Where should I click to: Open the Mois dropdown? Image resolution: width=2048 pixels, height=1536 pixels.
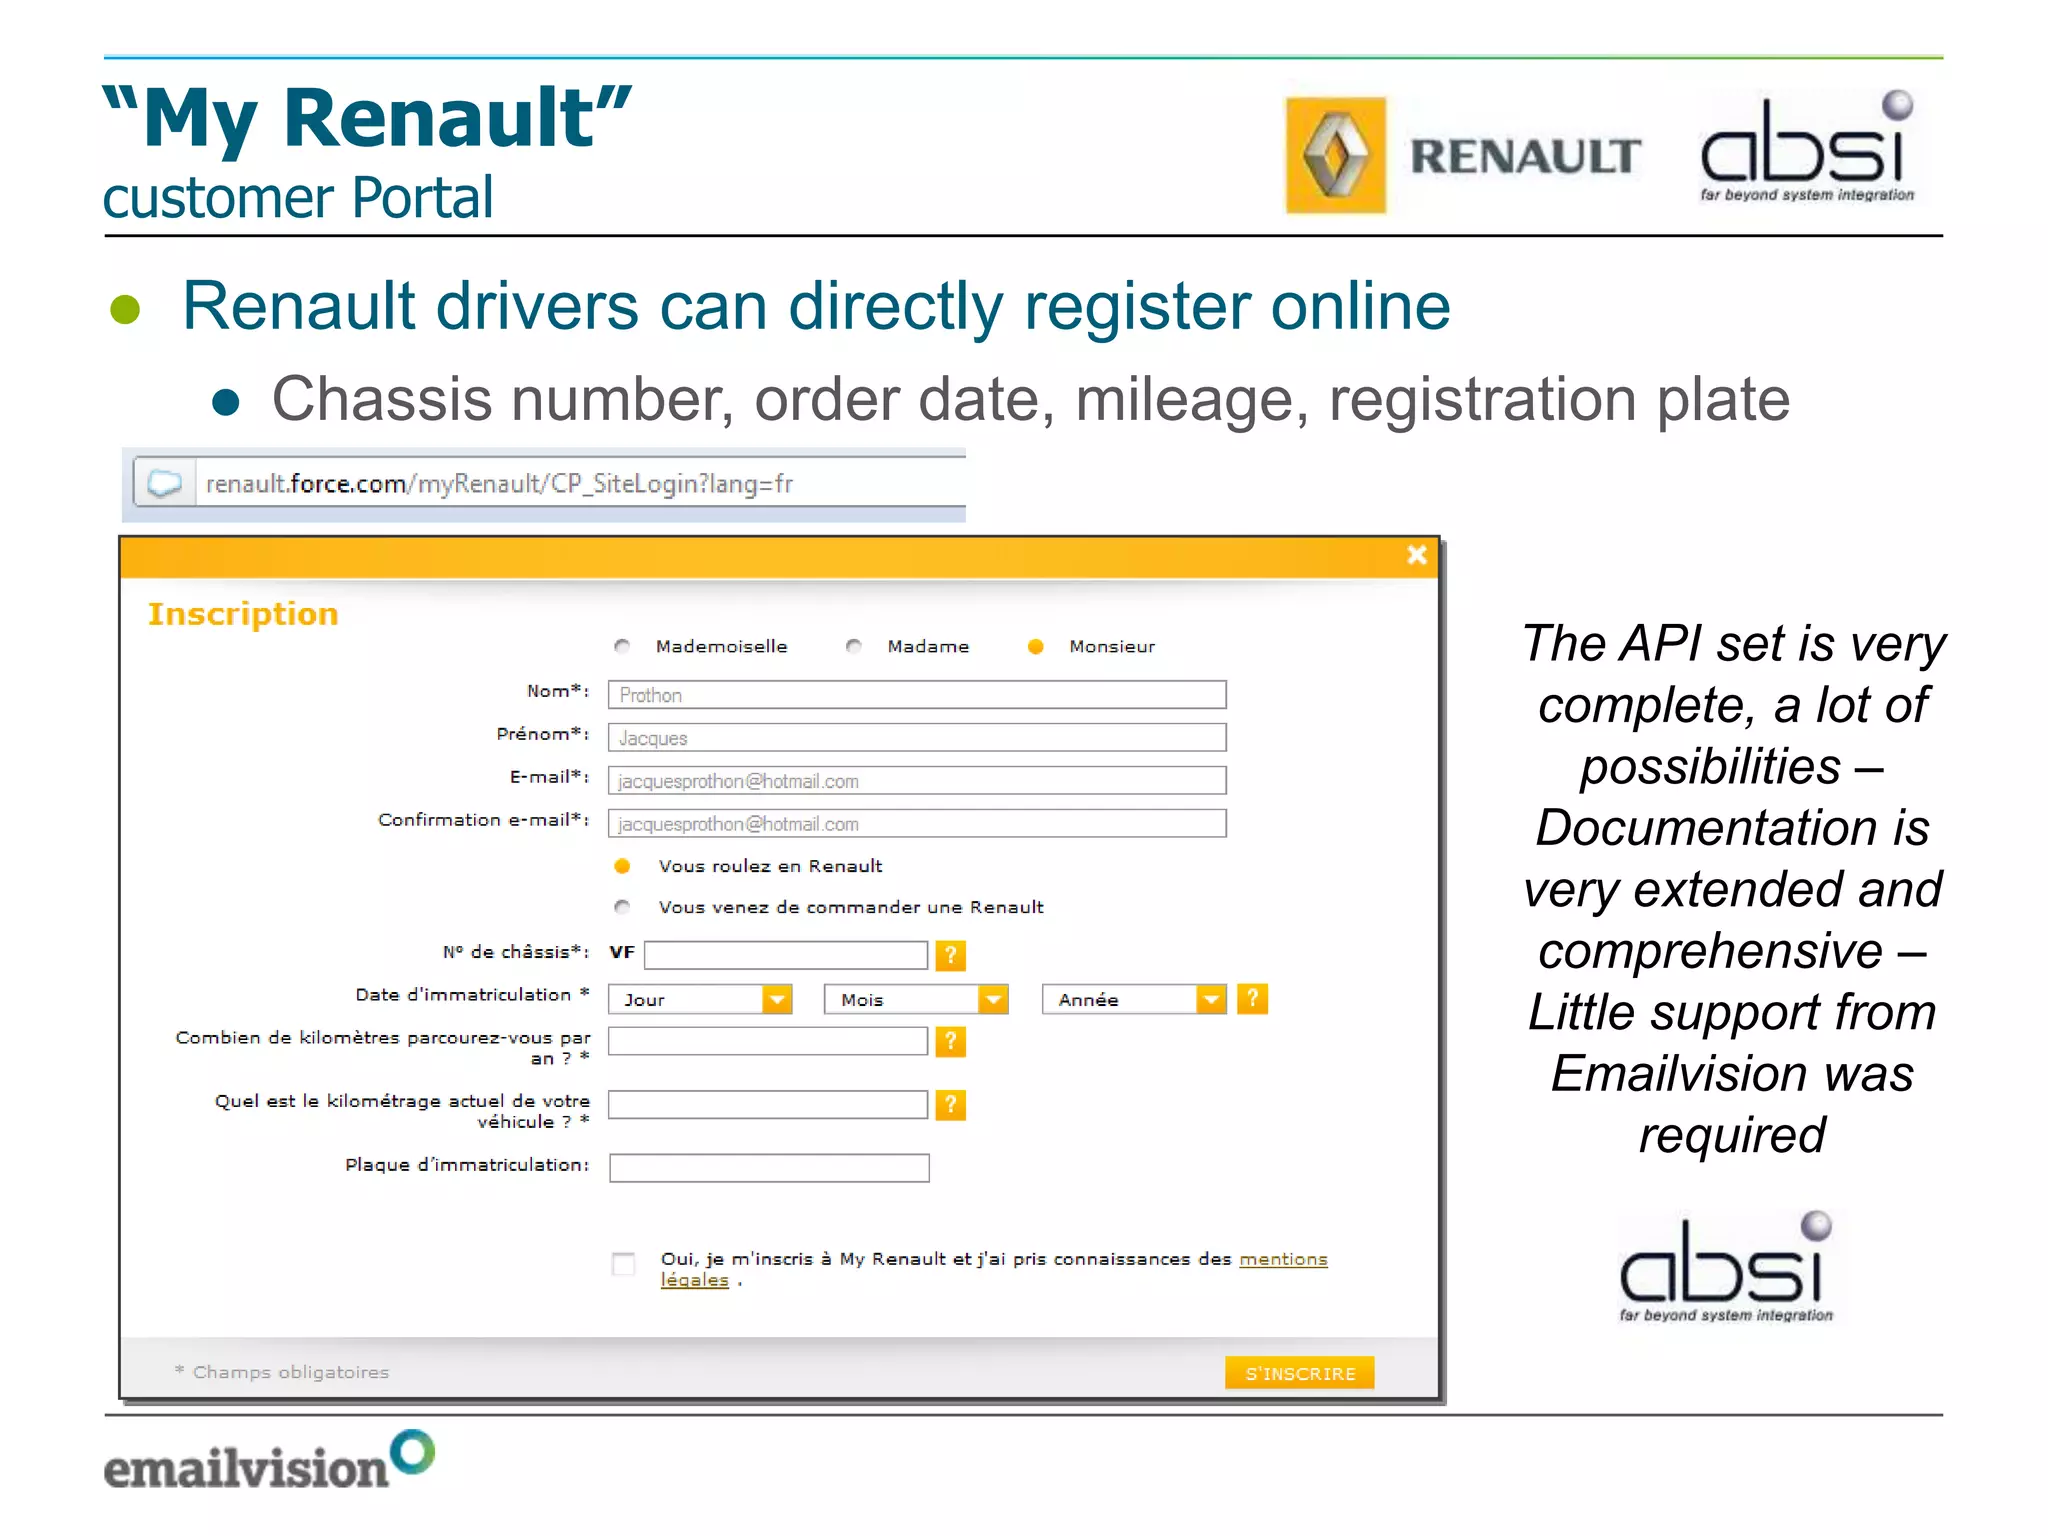916,999
